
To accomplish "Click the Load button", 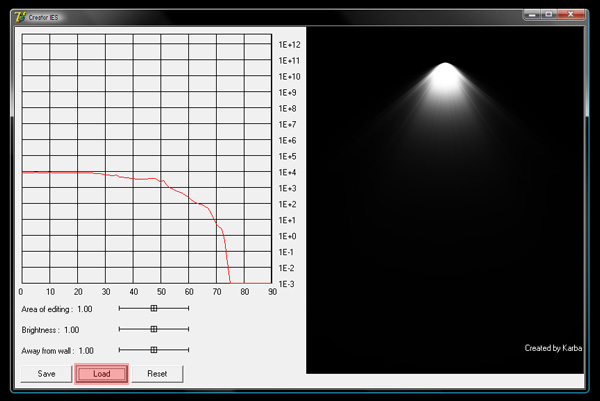I will (x=101, y=374).
